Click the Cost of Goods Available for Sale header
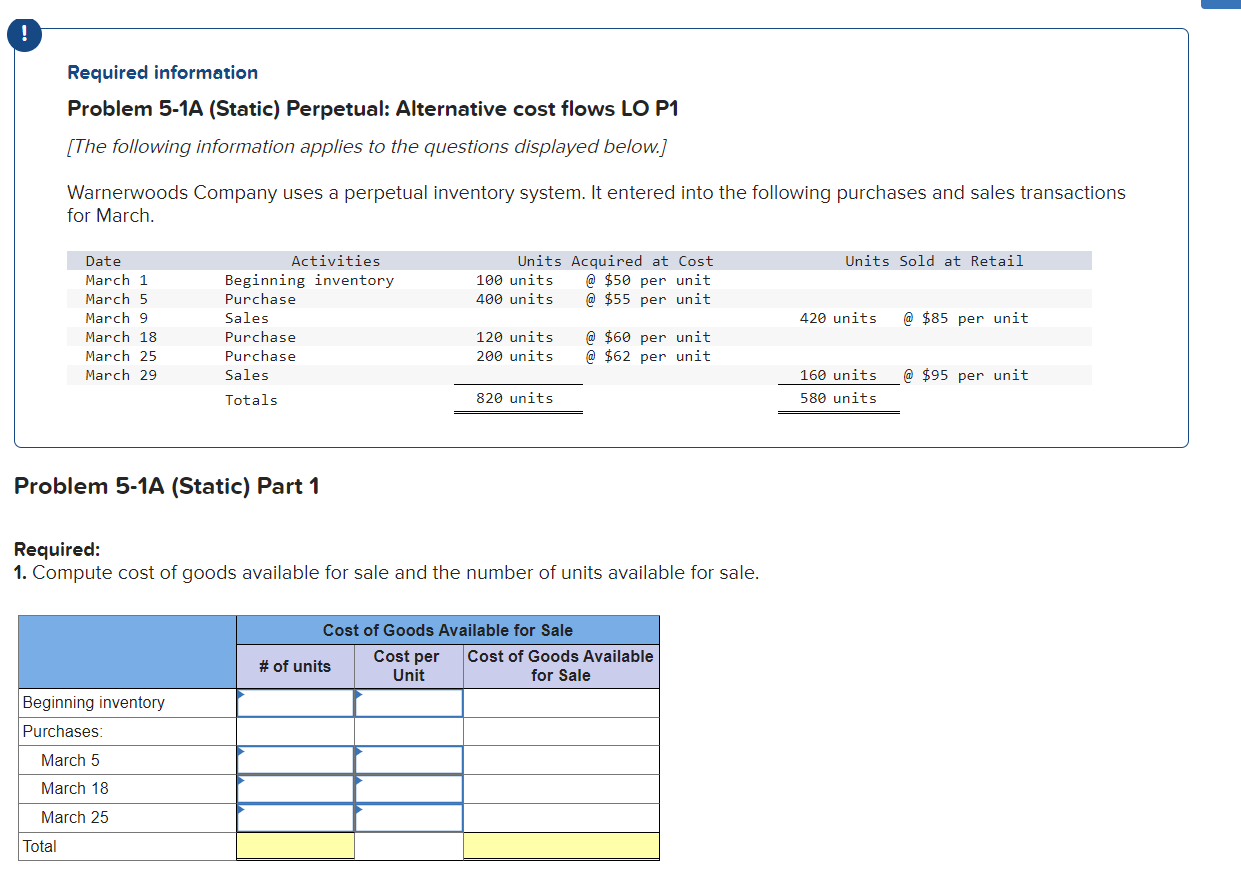The height and width of the screenshot is (896, 1241). (x=447, y=629)
